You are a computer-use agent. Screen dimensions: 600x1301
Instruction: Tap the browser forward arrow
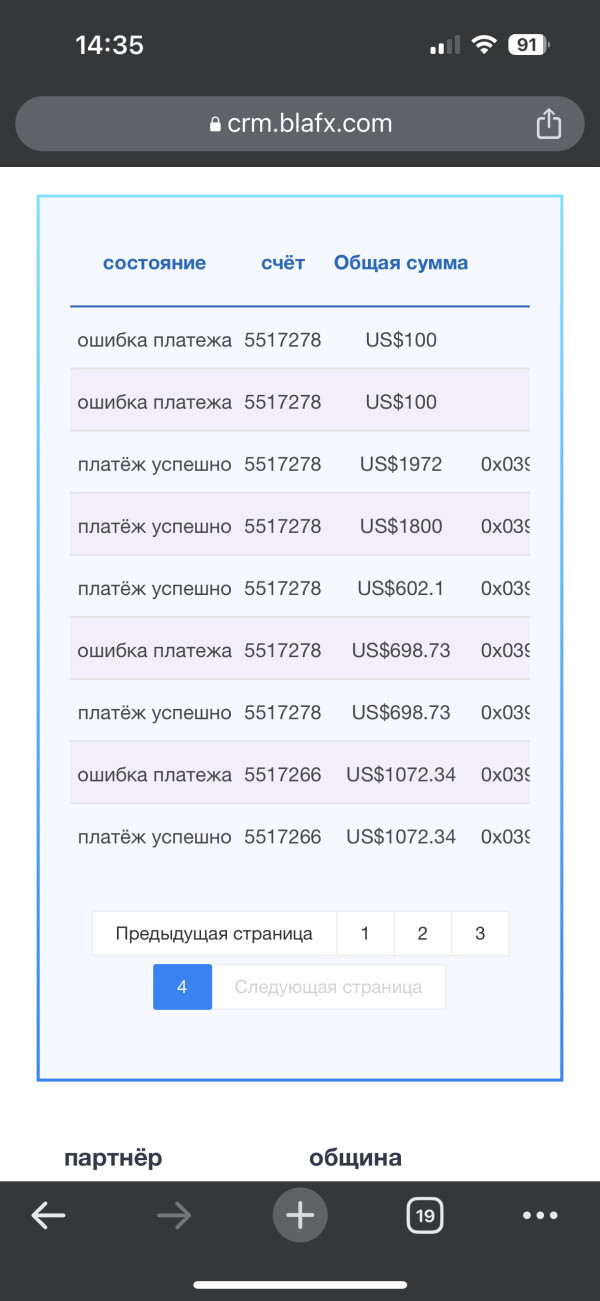coord(174,1215)
